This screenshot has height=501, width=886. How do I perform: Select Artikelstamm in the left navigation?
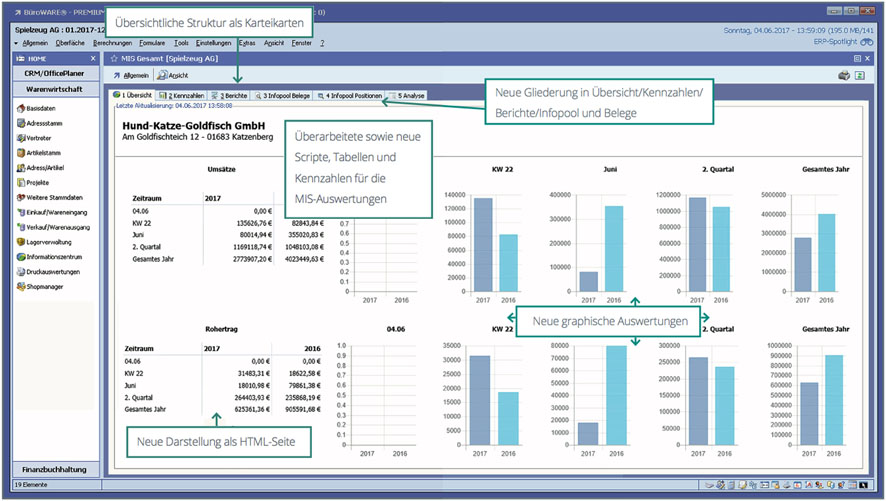[x=44, y=153]
